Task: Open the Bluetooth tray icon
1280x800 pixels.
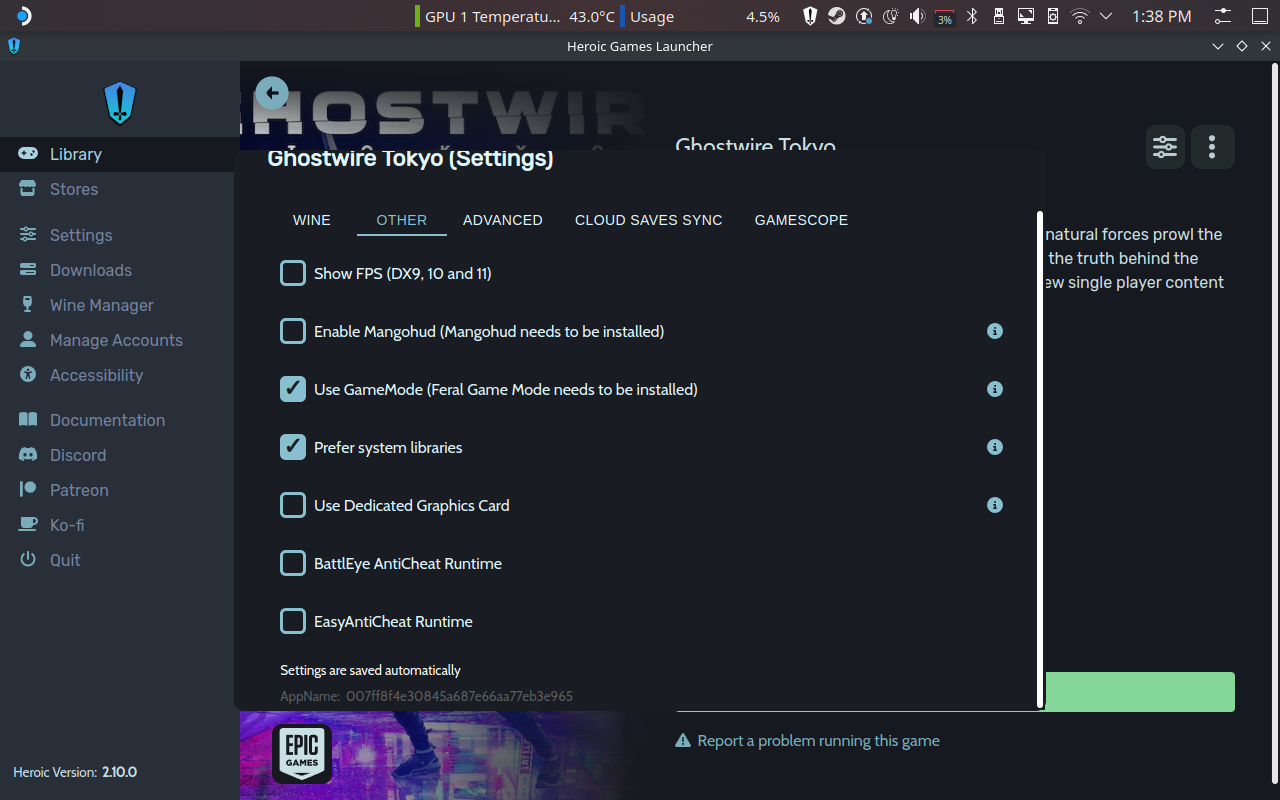Action: pyautogui.click(x=971, y=16)
